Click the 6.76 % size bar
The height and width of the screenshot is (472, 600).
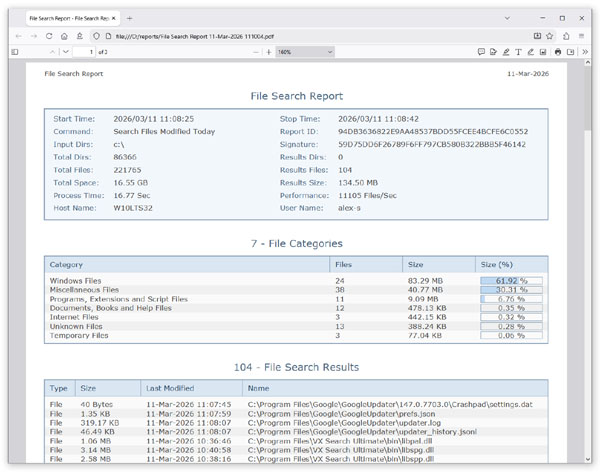pyautogui.click(x=511, y=299)
